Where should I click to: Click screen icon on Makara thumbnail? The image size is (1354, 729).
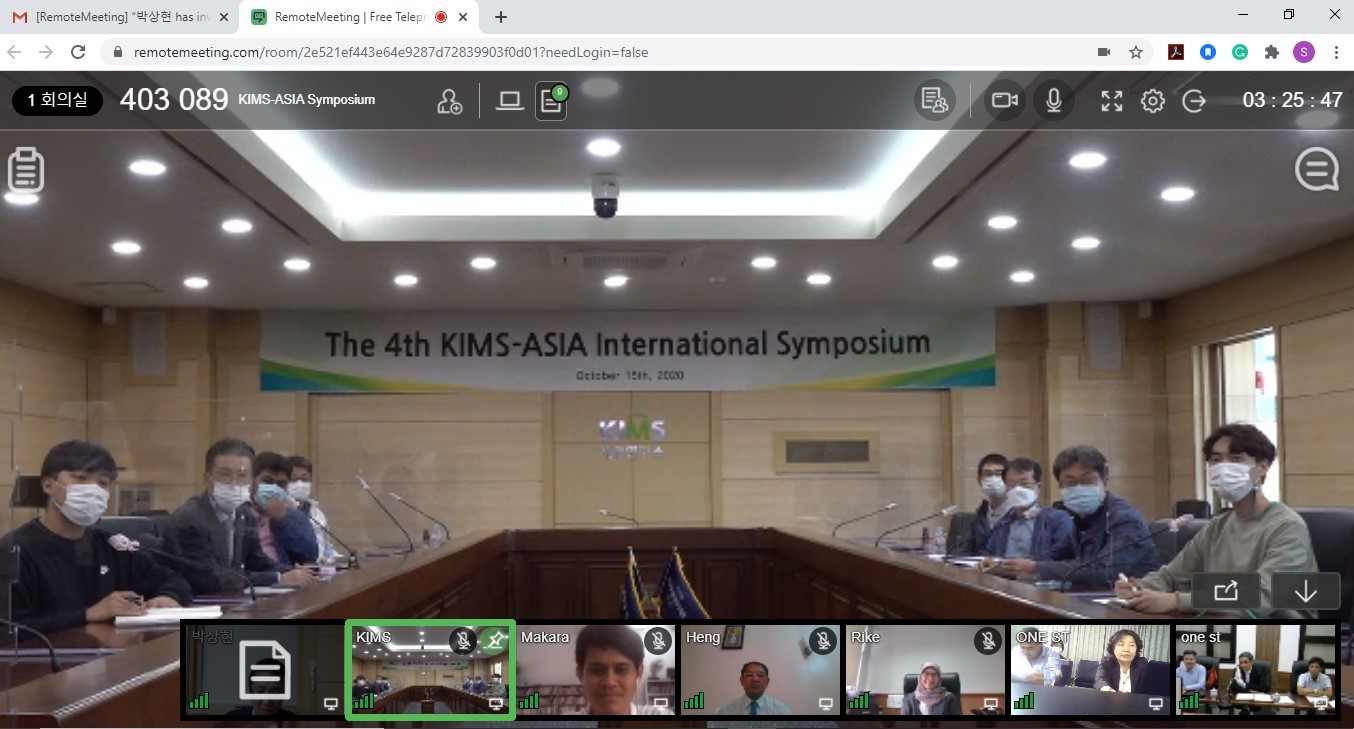click(x=660, y=703)
